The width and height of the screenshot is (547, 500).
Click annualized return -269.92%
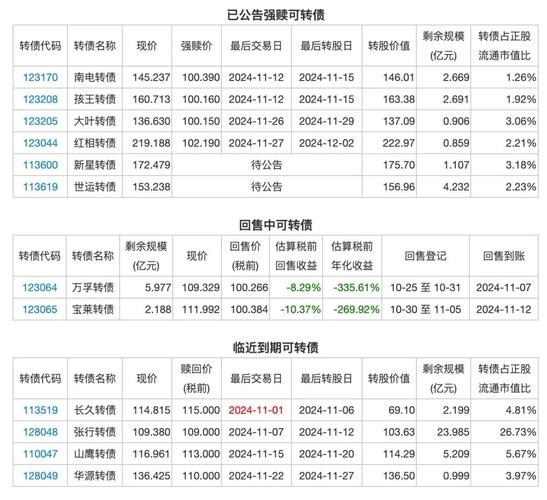tap(356, 309)
